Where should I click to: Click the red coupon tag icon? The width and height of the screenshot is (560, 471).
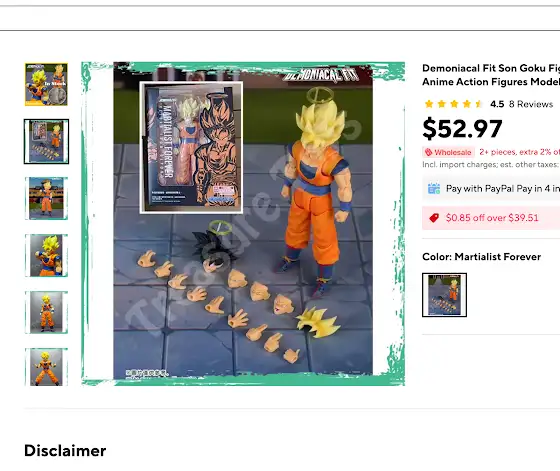[434, 218]
